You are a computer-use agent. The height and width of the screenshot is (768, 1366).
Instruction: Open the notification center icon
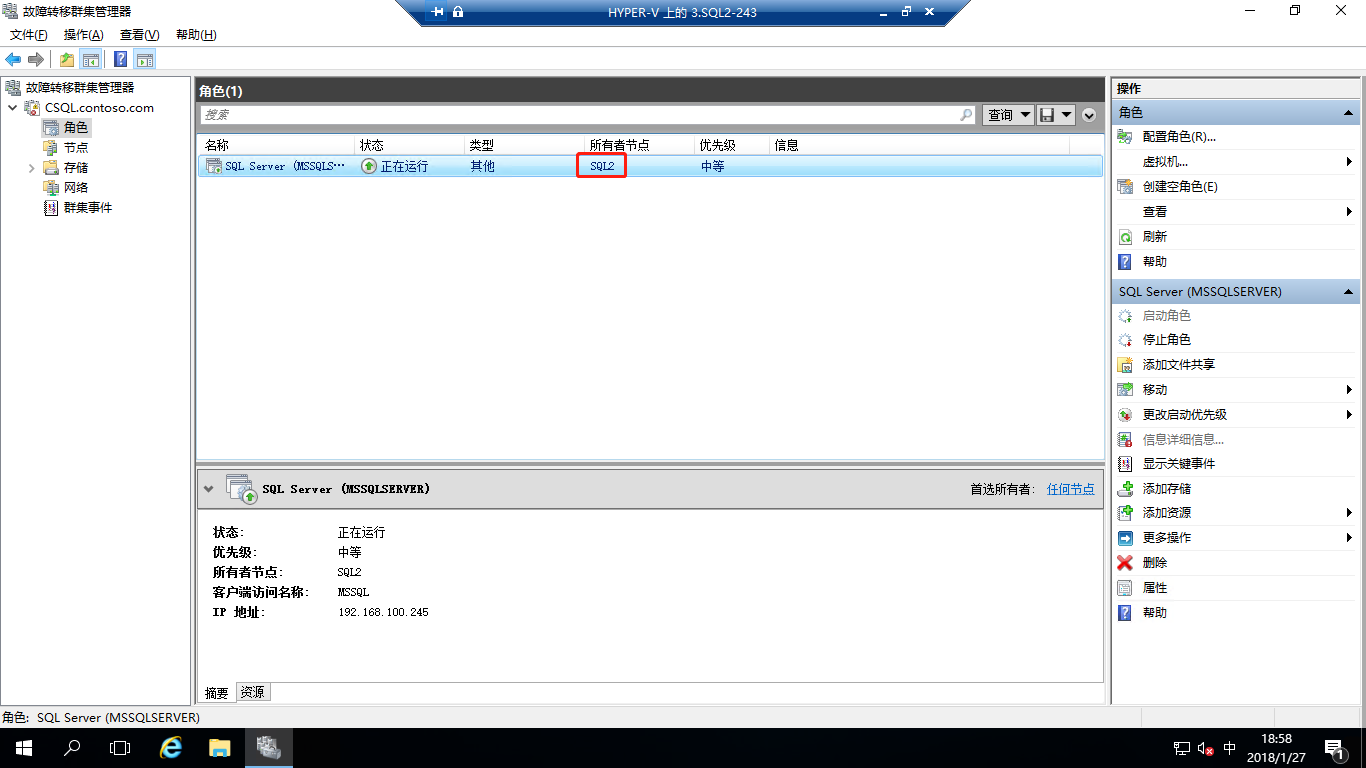click(x=1334, y=748)
